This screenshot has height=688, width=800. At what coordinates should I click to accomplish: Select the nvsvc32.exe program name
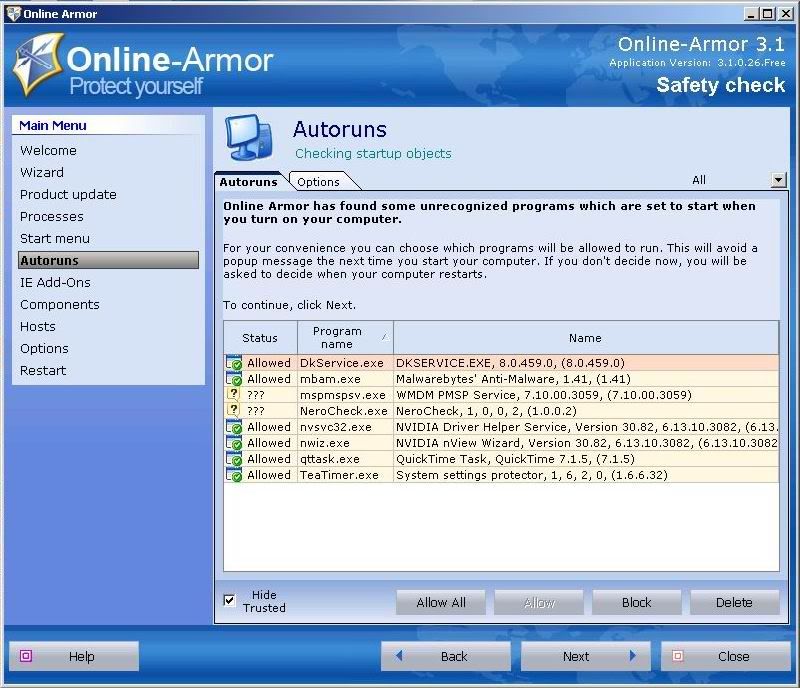coord(336,427)
